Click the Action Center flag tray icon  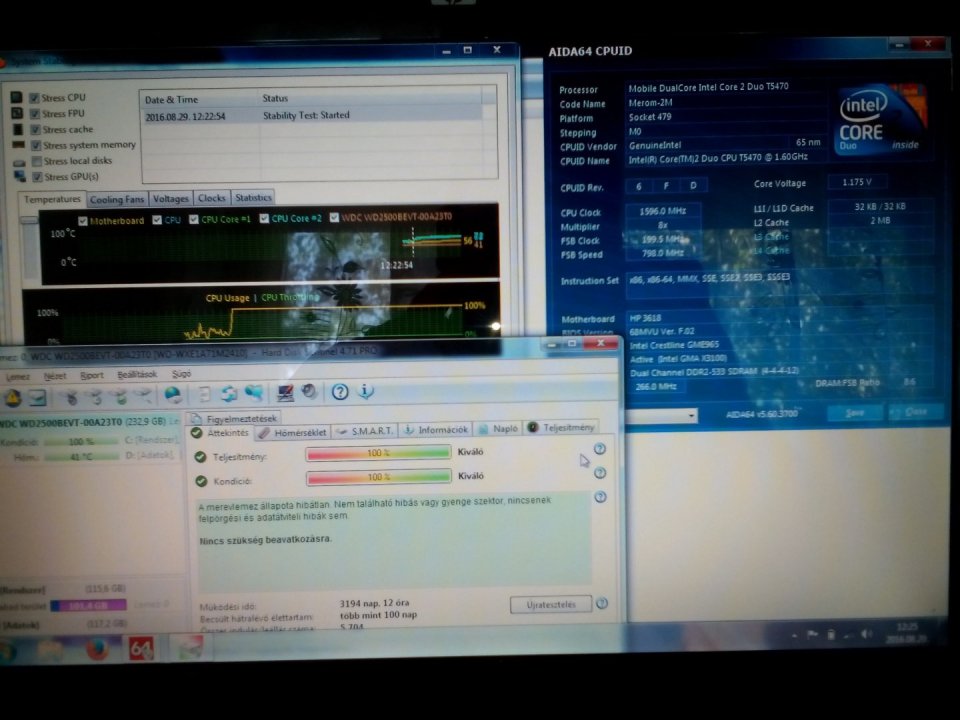click(x=812, y=635)
